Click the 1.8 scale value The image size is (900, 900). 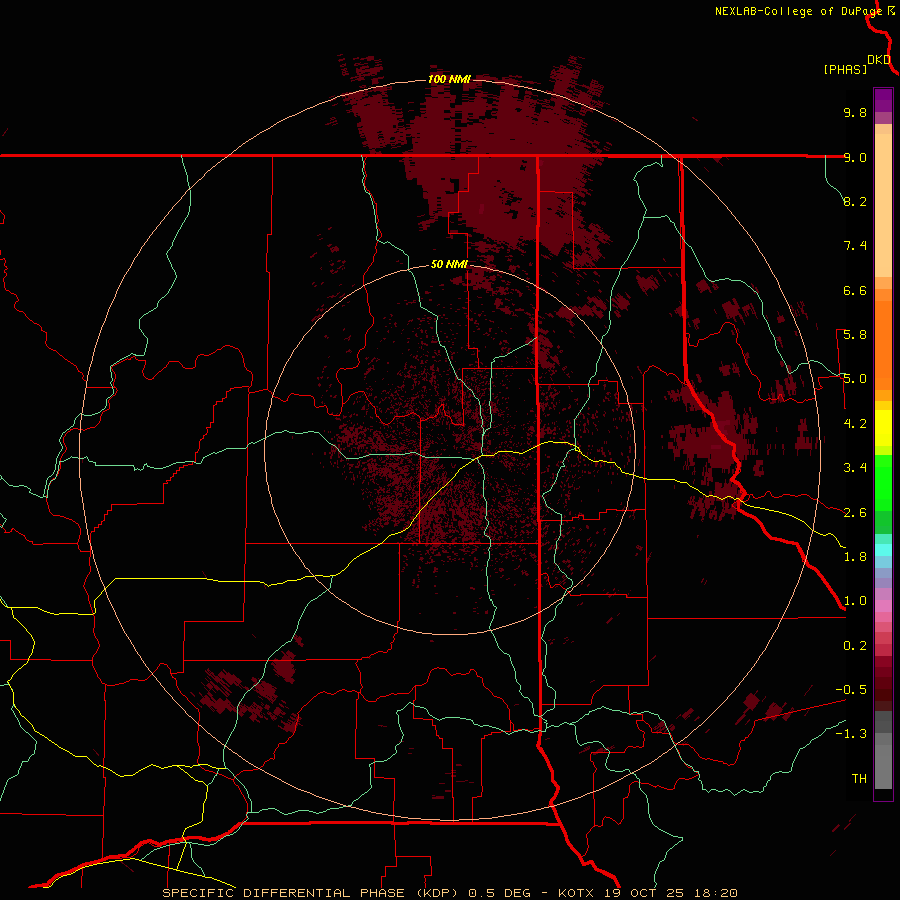tap(855, 557)
